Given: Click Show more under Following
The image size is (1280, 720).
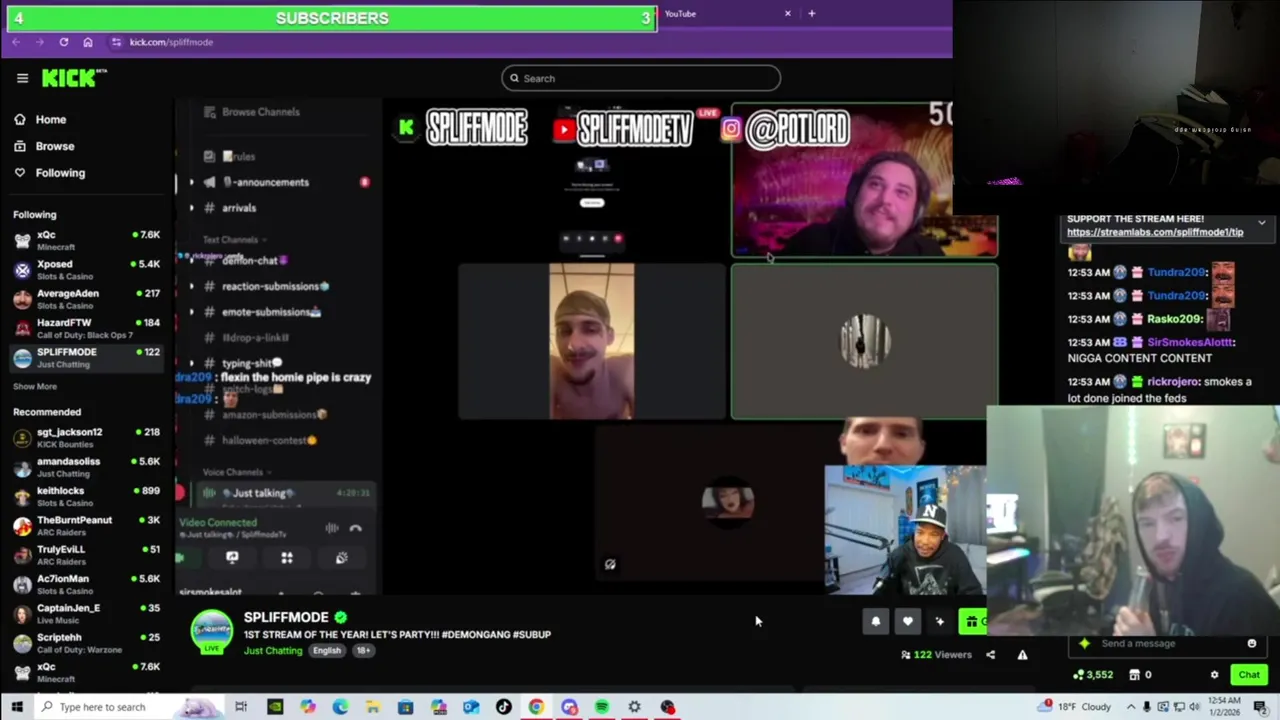Looking at the screenshot, I should (x=35, y=386).
